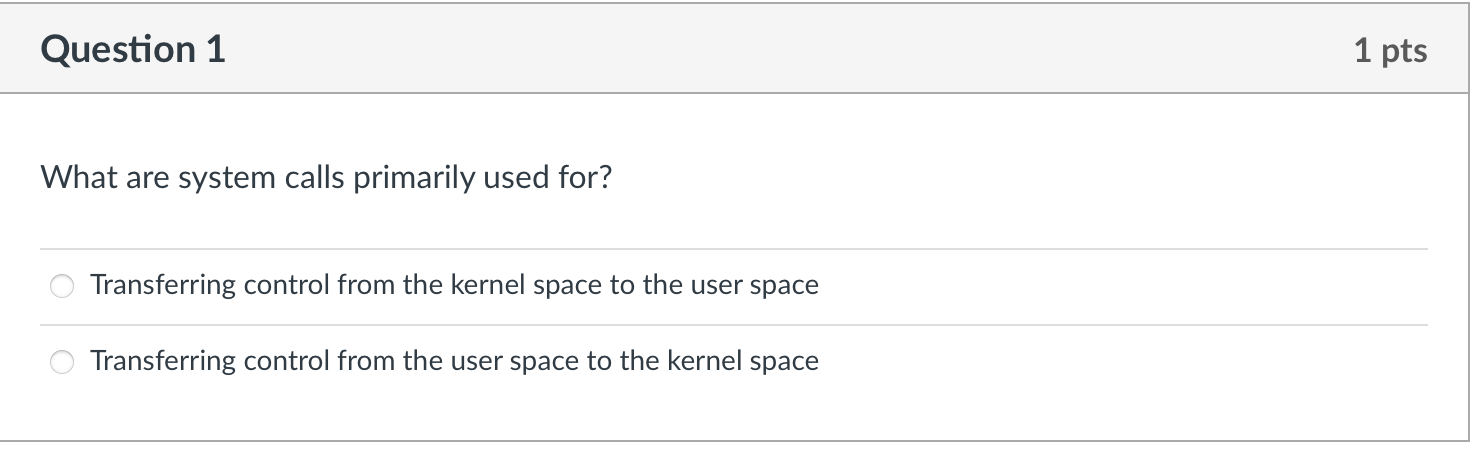Screen dimensions: 1472x454
Task: Click the second answer's full text label
Action: (x=454, y=361)
